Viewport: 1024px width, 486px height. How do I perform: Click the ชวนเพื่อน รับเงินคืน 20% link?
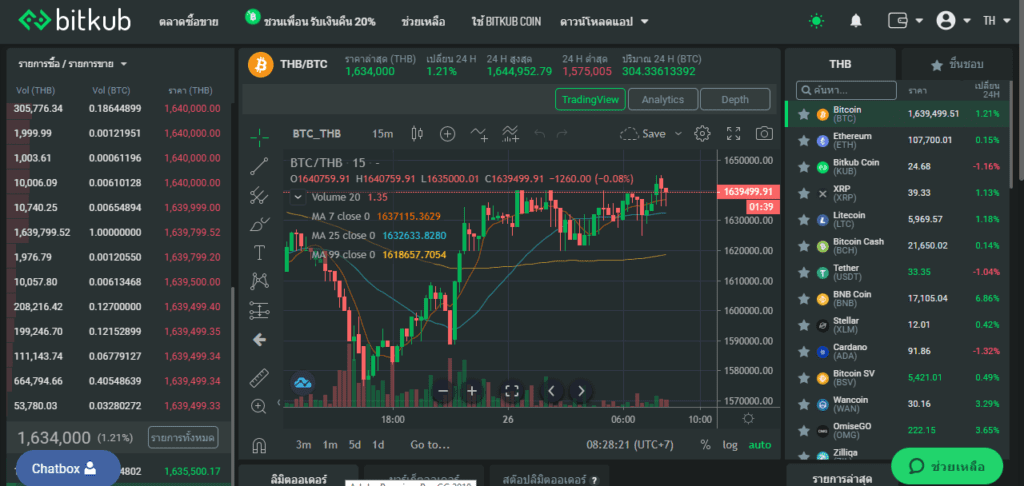click(310, 21)
